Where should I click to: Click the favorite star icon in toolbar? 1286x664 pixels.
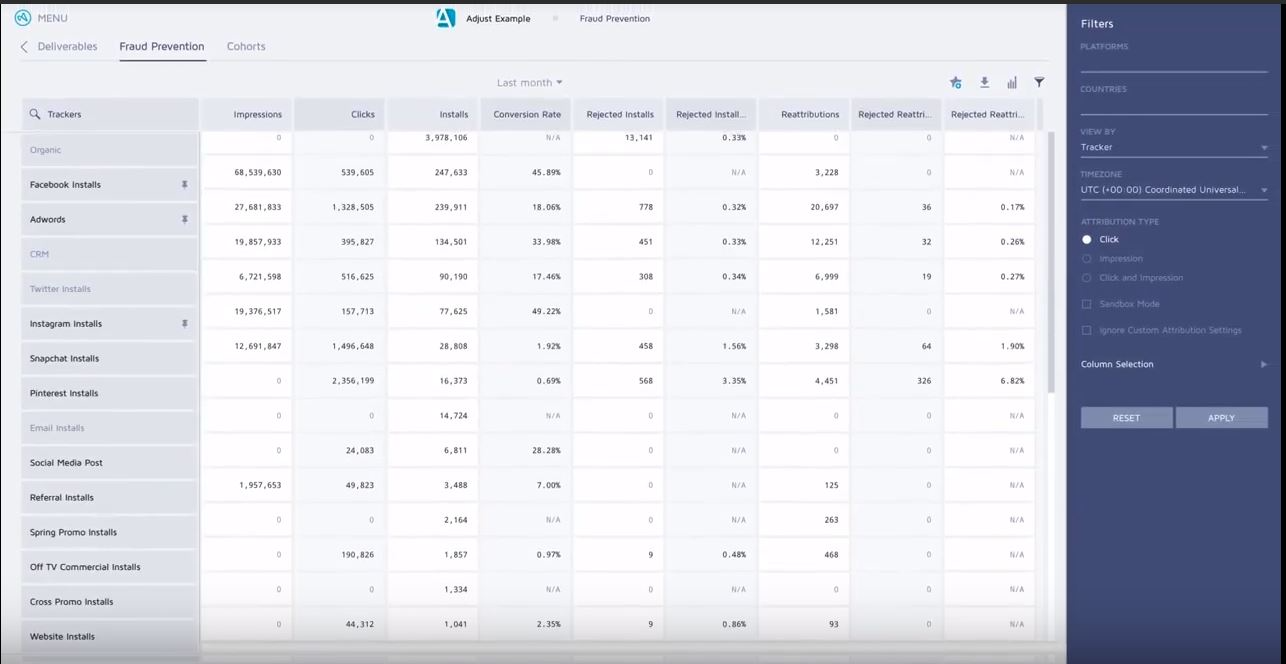tap(956, 83)
